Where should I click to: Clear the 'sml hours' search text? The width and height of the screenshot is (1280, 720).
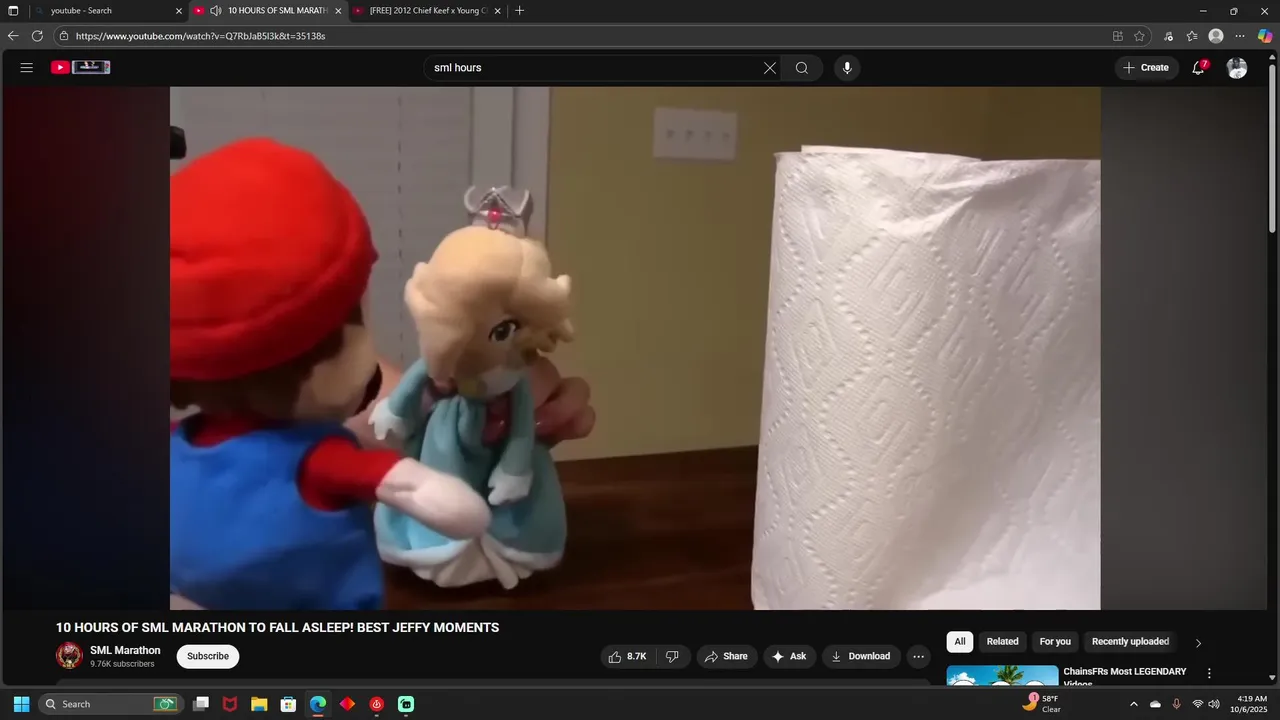[x=770, y=68]
